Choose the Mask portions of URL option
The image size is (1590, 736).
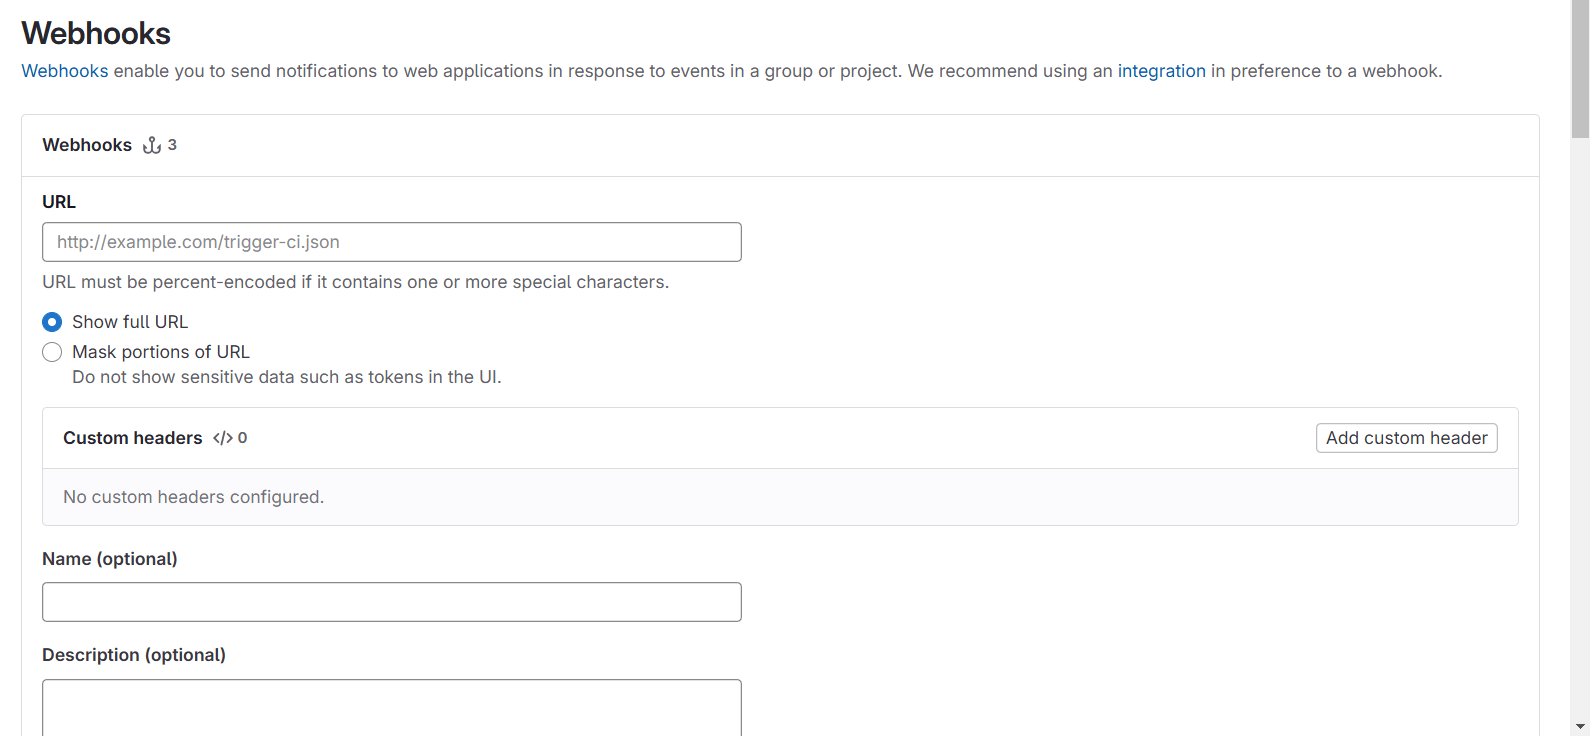(x=52, y=352)
